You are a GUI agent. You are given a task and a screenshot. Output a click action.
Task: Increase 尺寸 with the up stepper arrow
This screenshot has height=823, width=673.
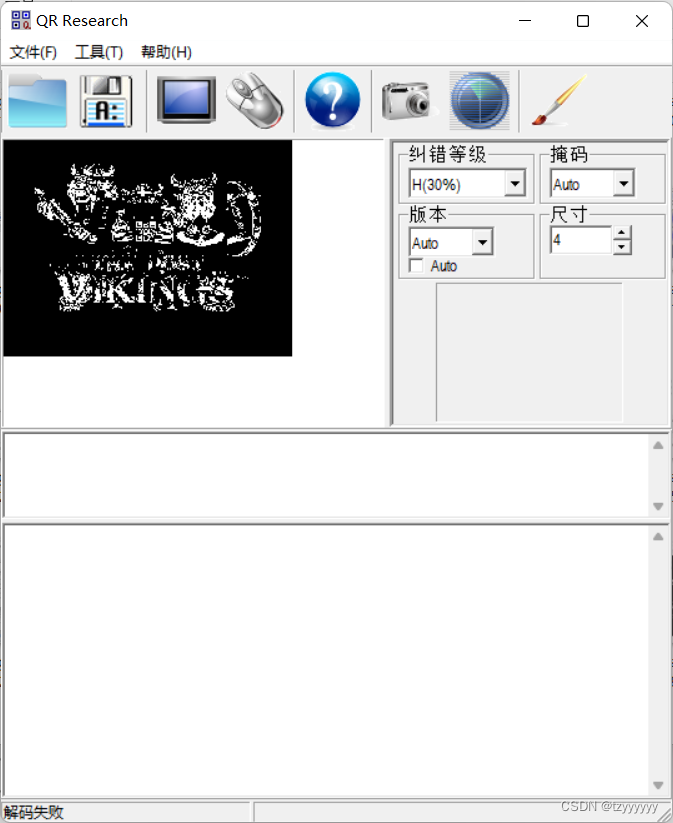[622, 233]
